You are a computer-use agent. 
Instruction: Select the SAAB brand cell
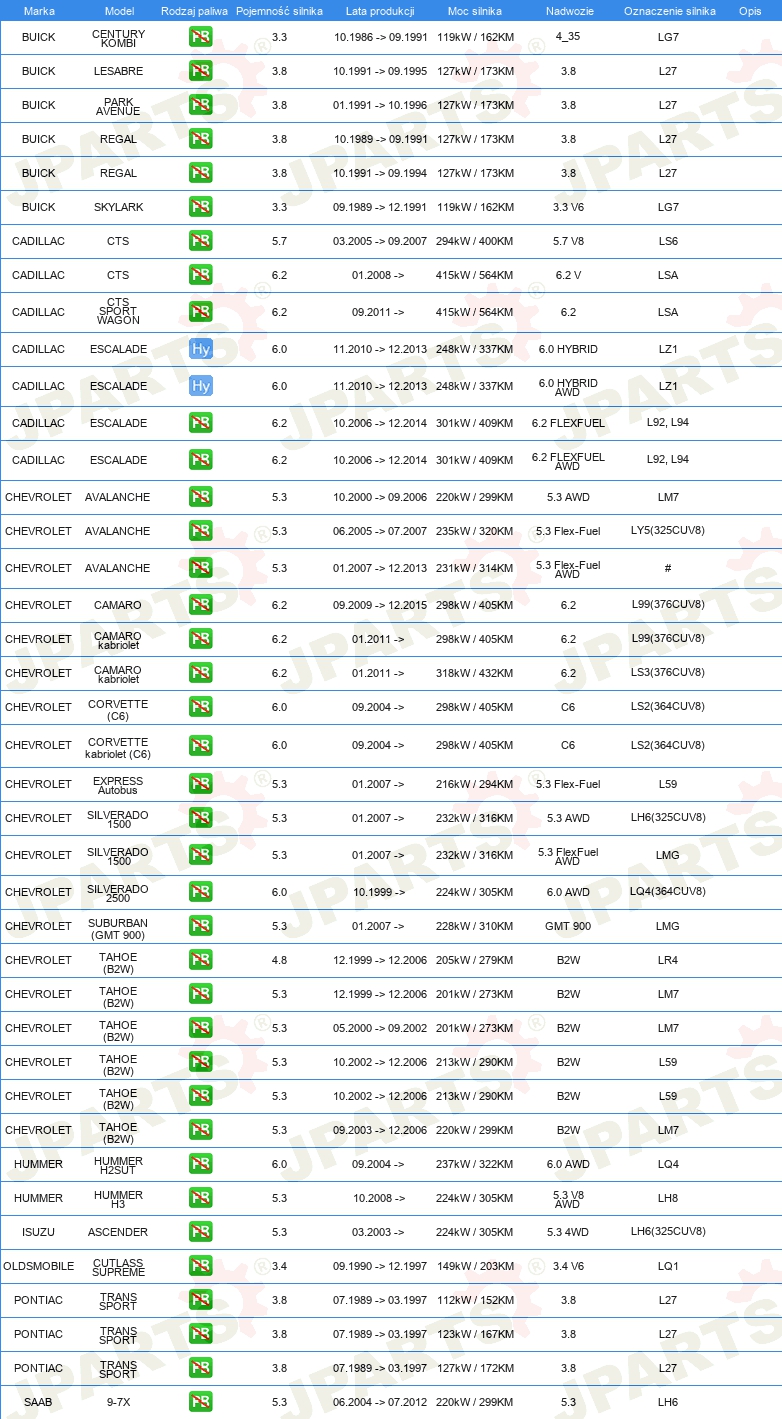39,1402
